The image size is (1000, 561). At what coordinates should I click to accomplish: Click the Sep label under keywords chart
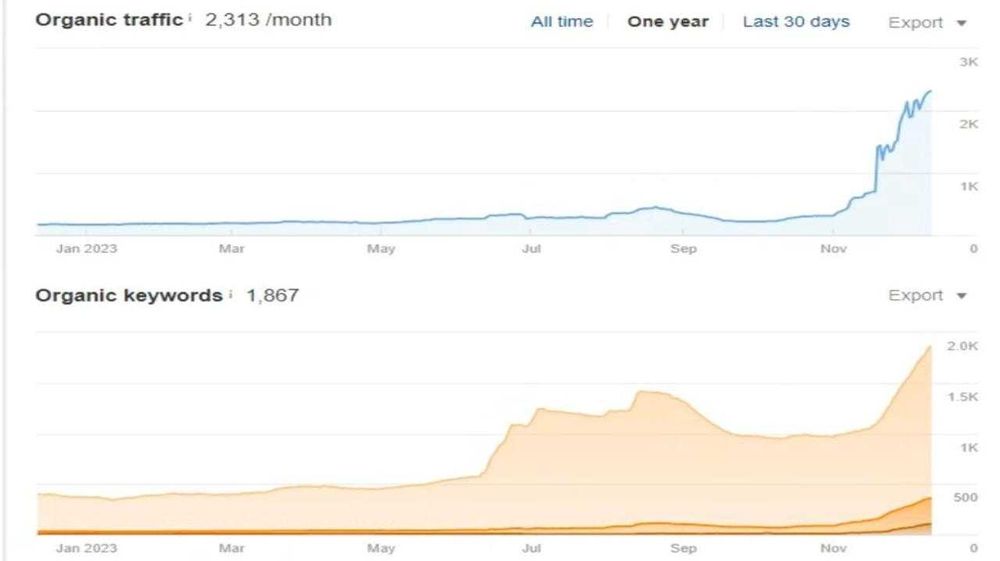(683, 548)
